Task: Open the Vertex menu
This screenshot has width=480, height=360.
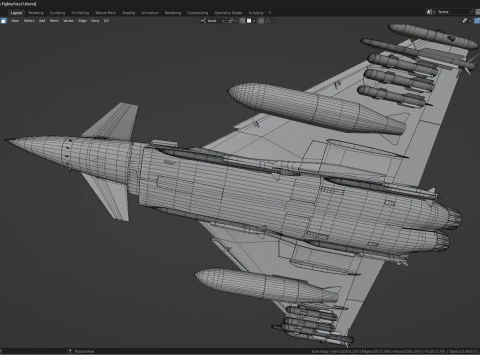Action: point(68,21)
